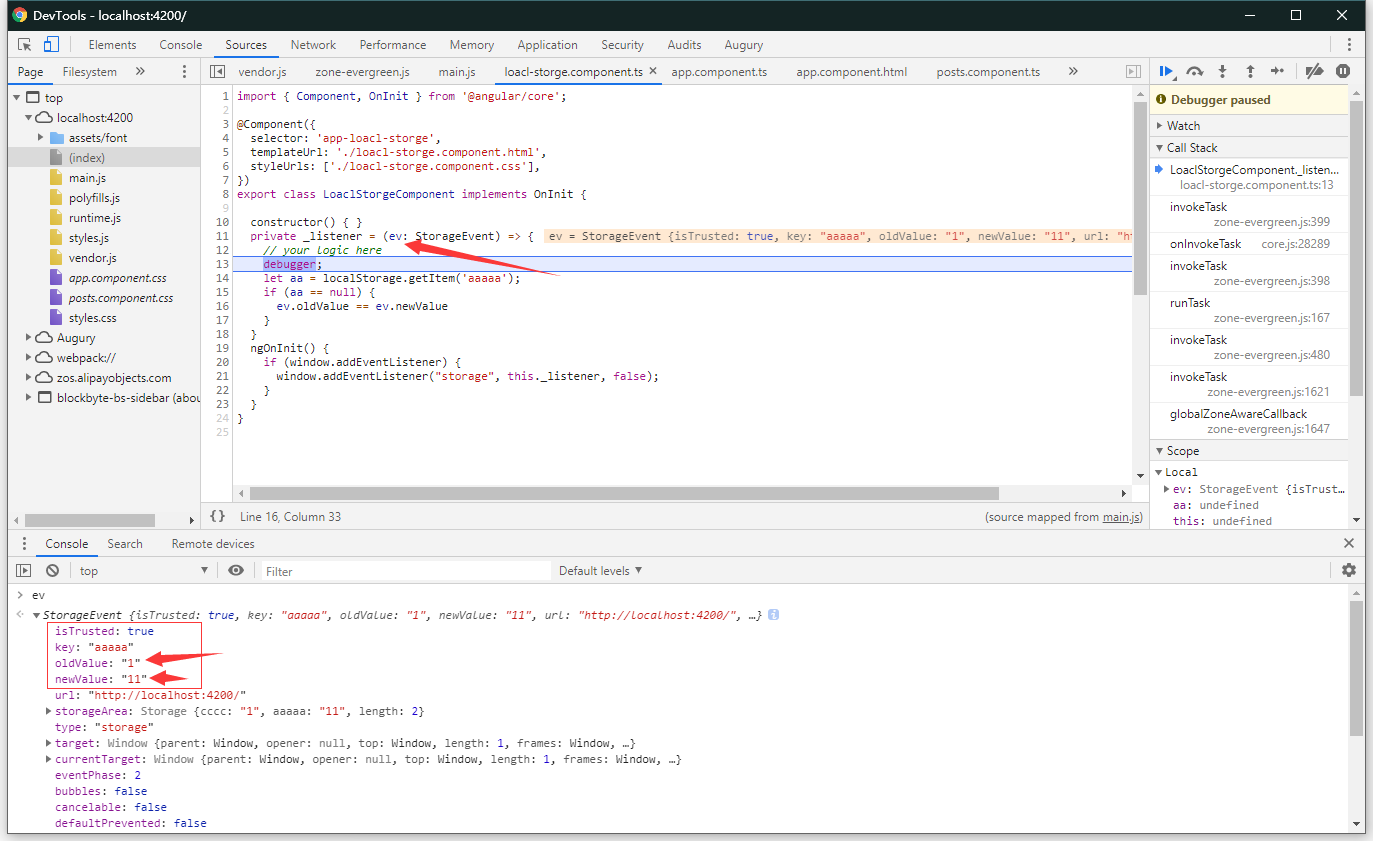Select globalZoneAwareCallback stack frame
Screen dimensions: 1373x841
pyautogui.click(x=1249, y=421)
